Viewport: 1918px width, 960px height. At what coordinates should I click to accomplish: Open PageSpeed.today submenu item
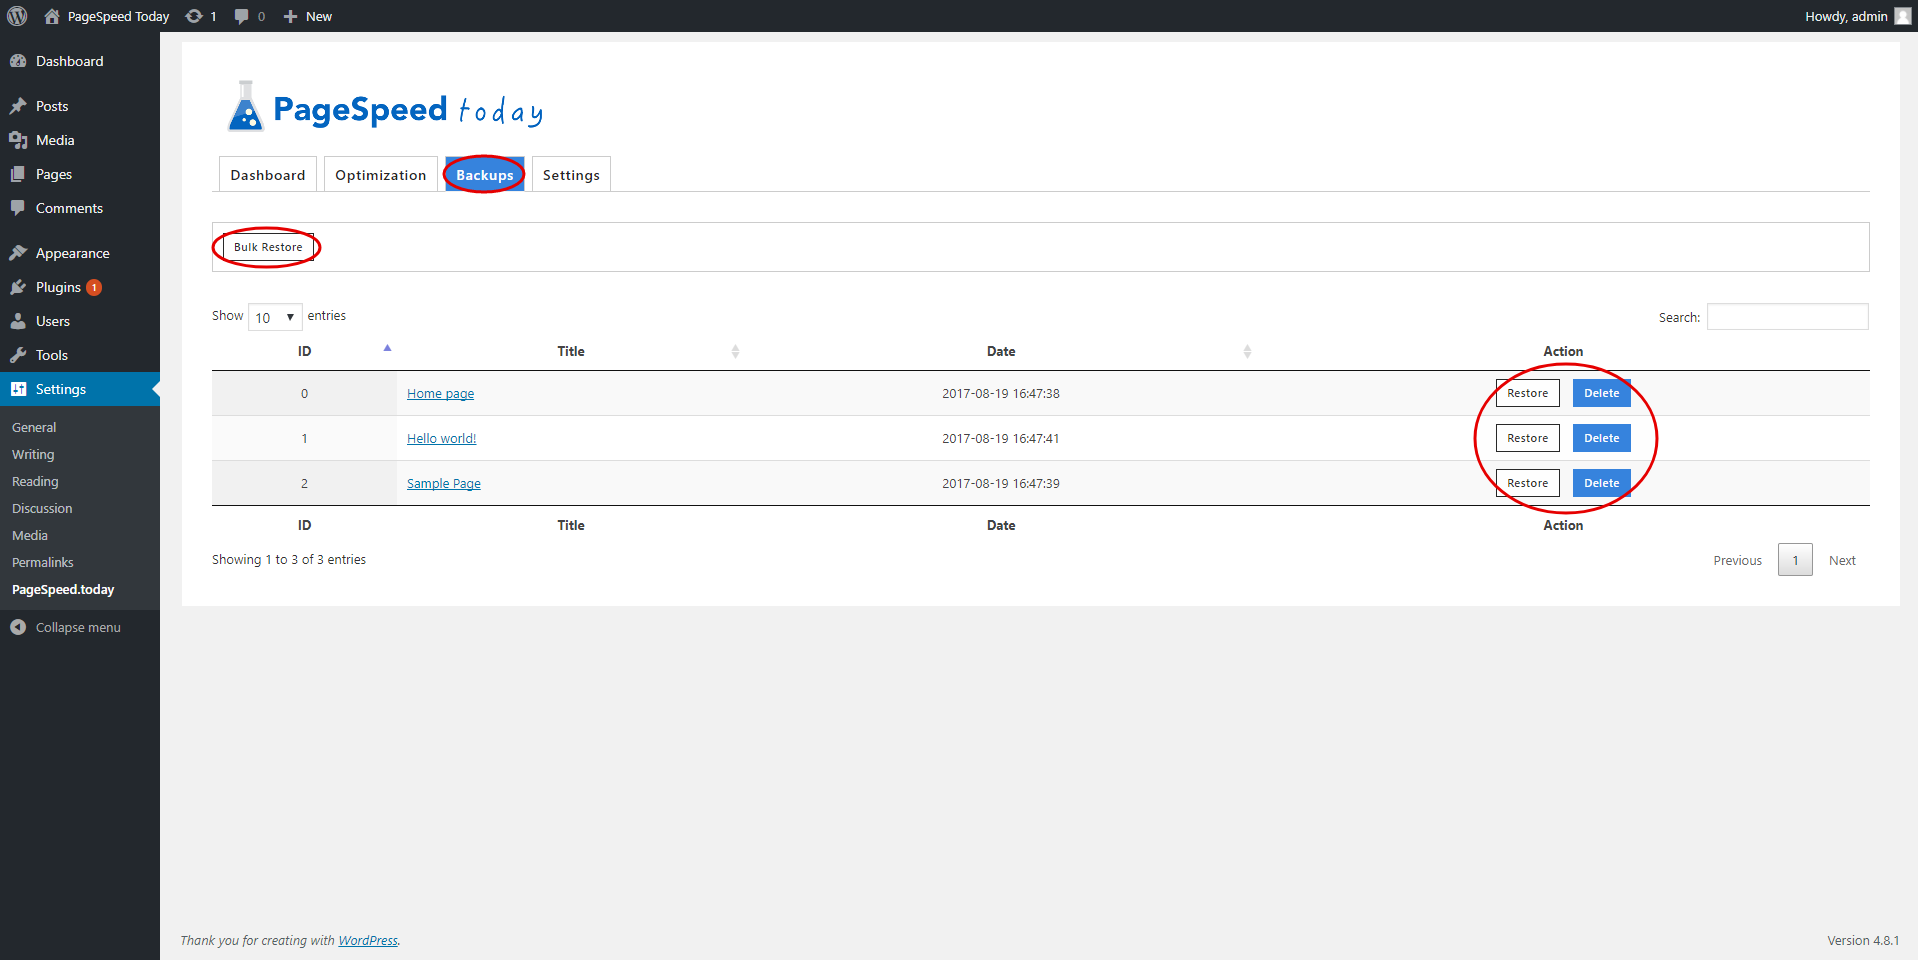click(x=63, y=589)
